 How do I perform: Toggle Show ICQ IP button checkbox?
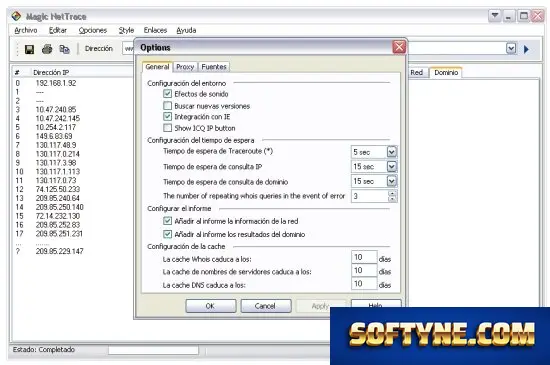pyautogui.click(x=168, y=128)
